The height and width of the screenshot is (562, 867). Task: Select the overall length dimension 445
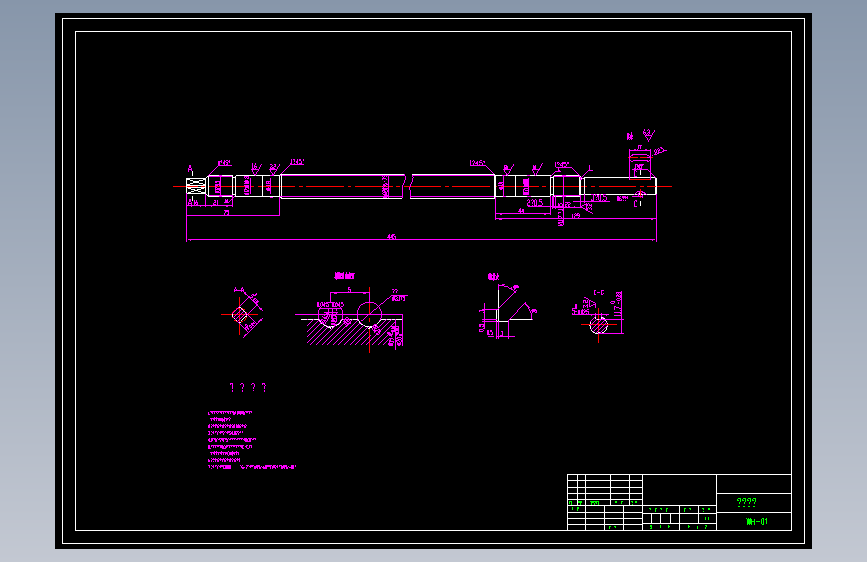coord(391,237)
